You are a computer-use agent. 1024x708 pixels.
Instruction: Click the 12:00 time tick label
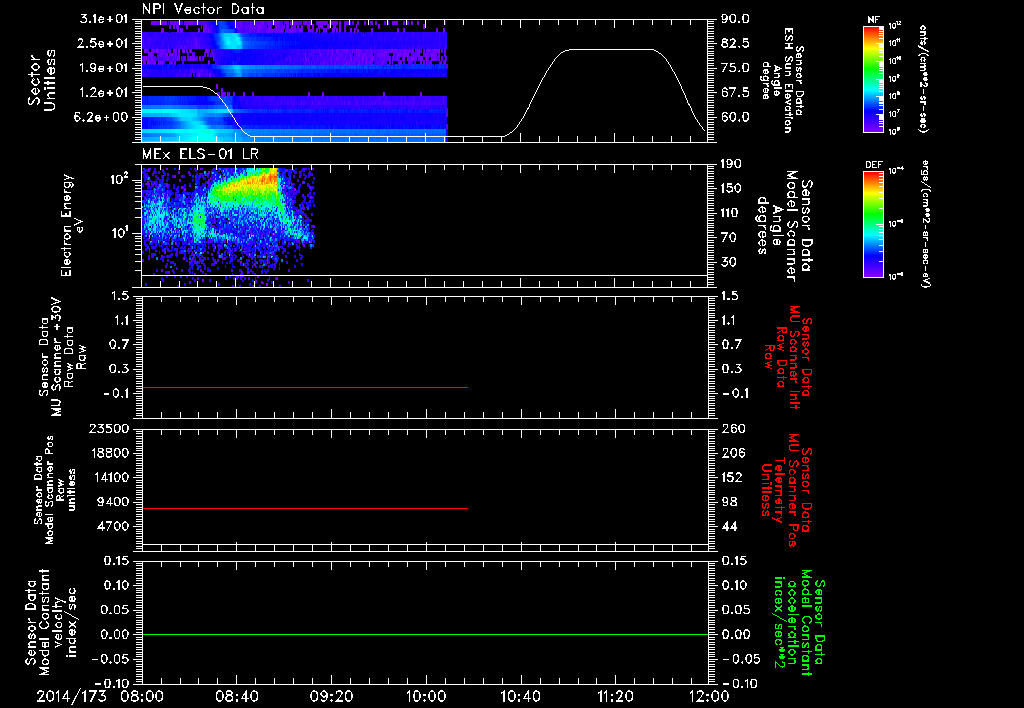(x=709, y=696)
